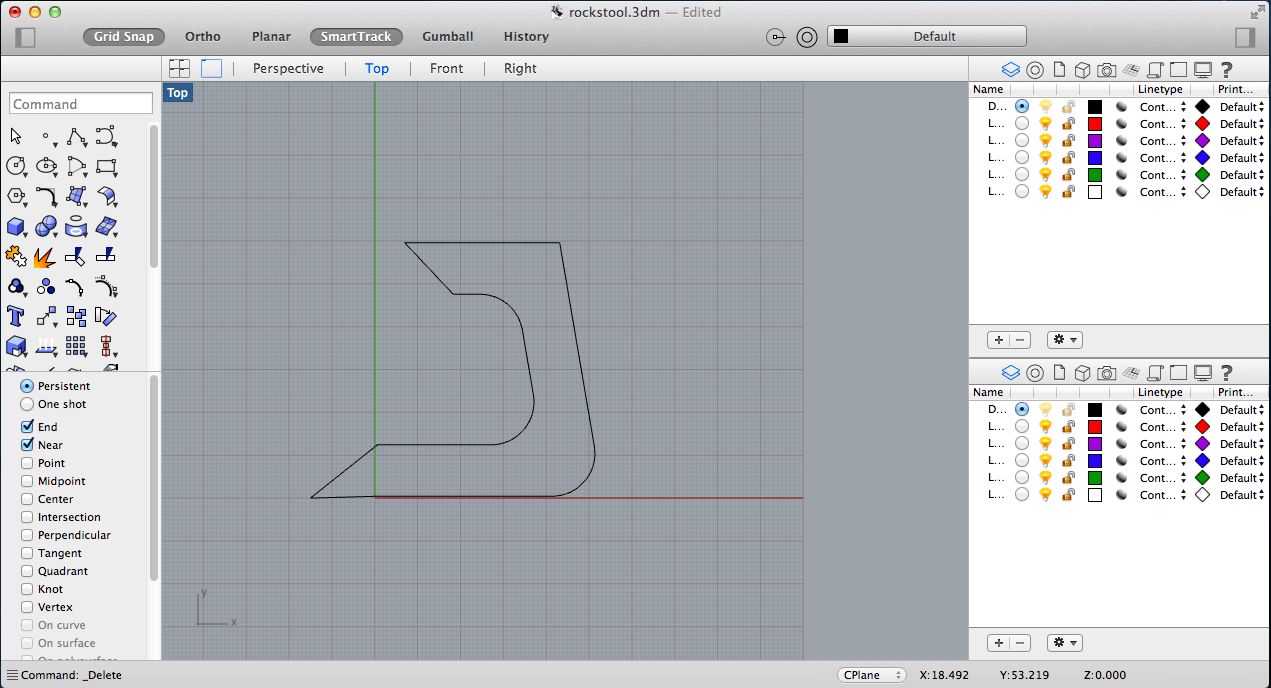Select the Text object tool
The height and width of the screenshot is (688, 1271).
tap(16, 317)
